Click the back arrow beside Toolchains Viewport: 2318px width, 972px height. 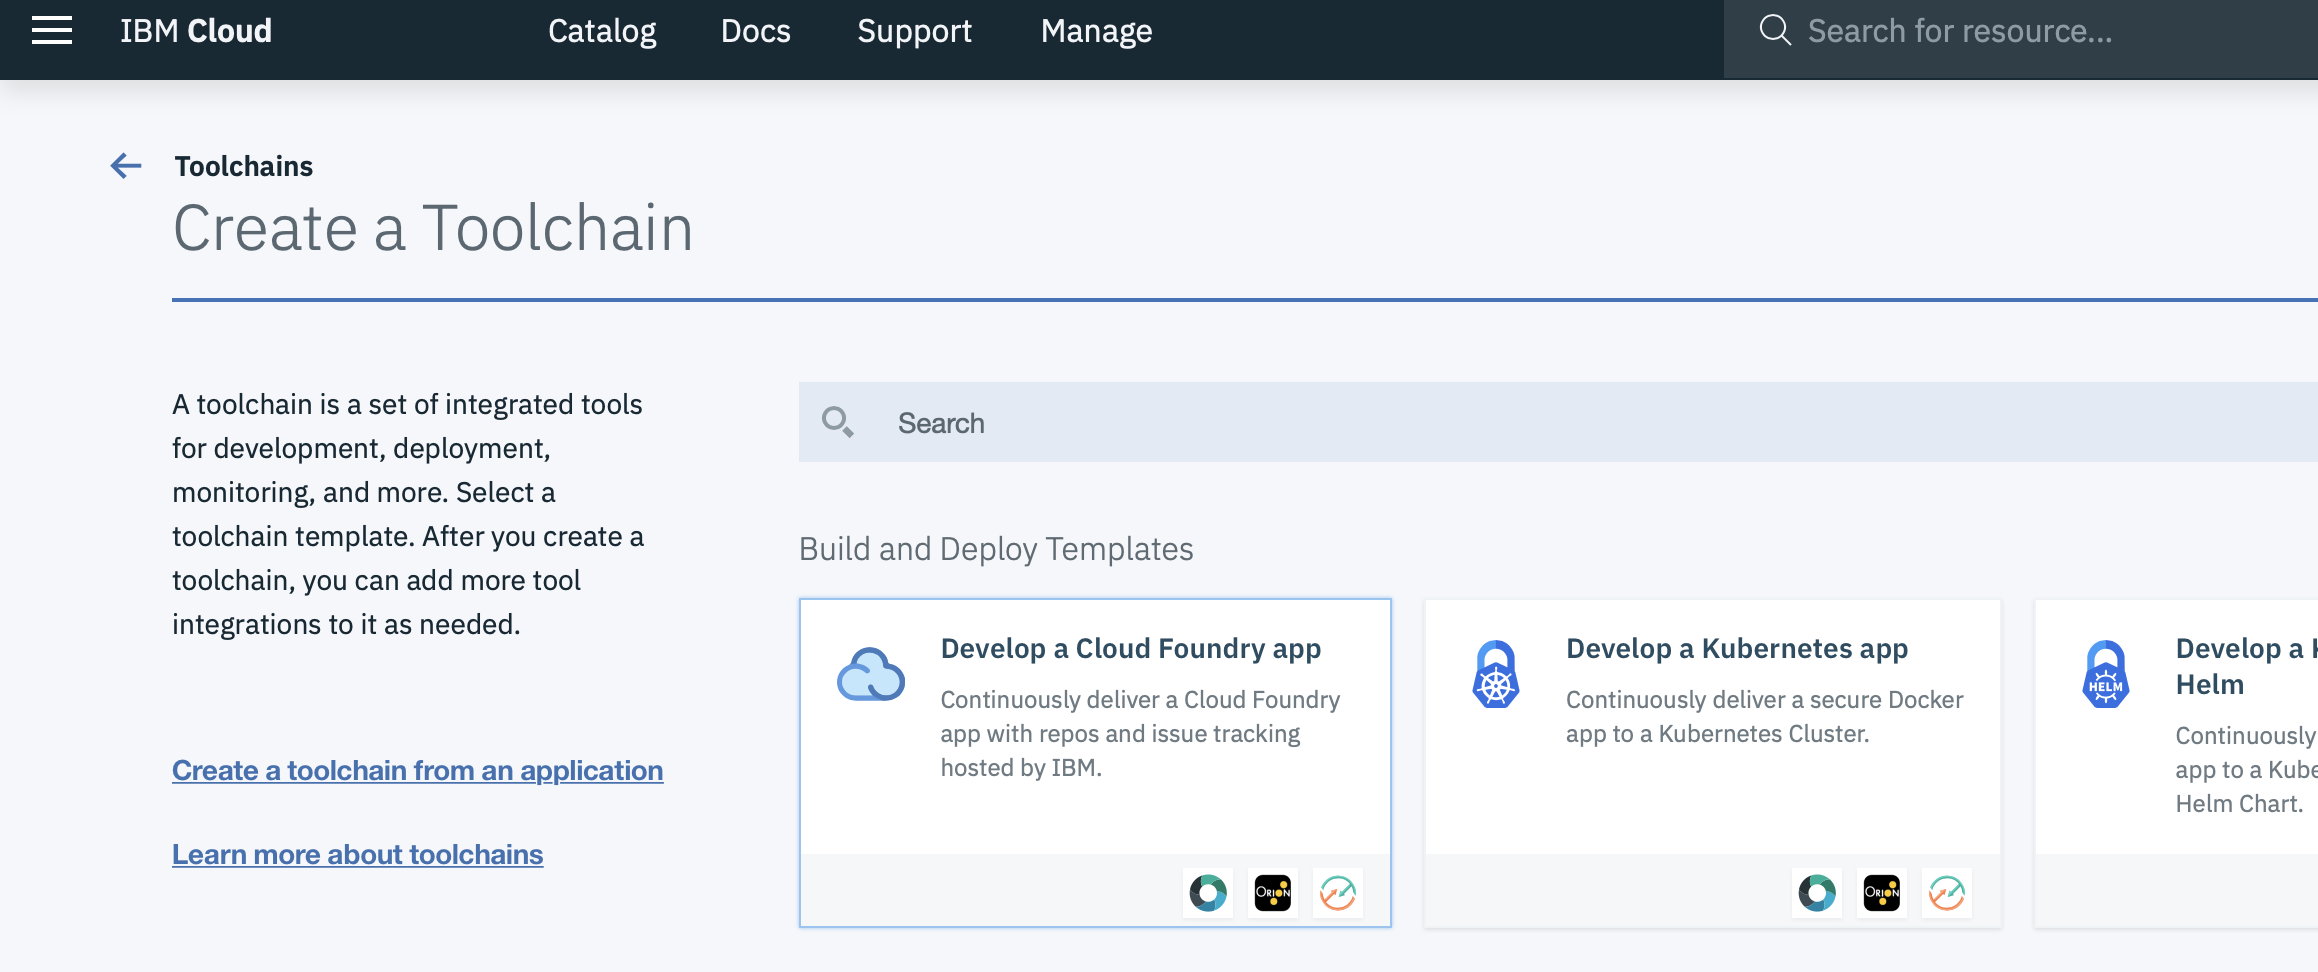[124, 166]
